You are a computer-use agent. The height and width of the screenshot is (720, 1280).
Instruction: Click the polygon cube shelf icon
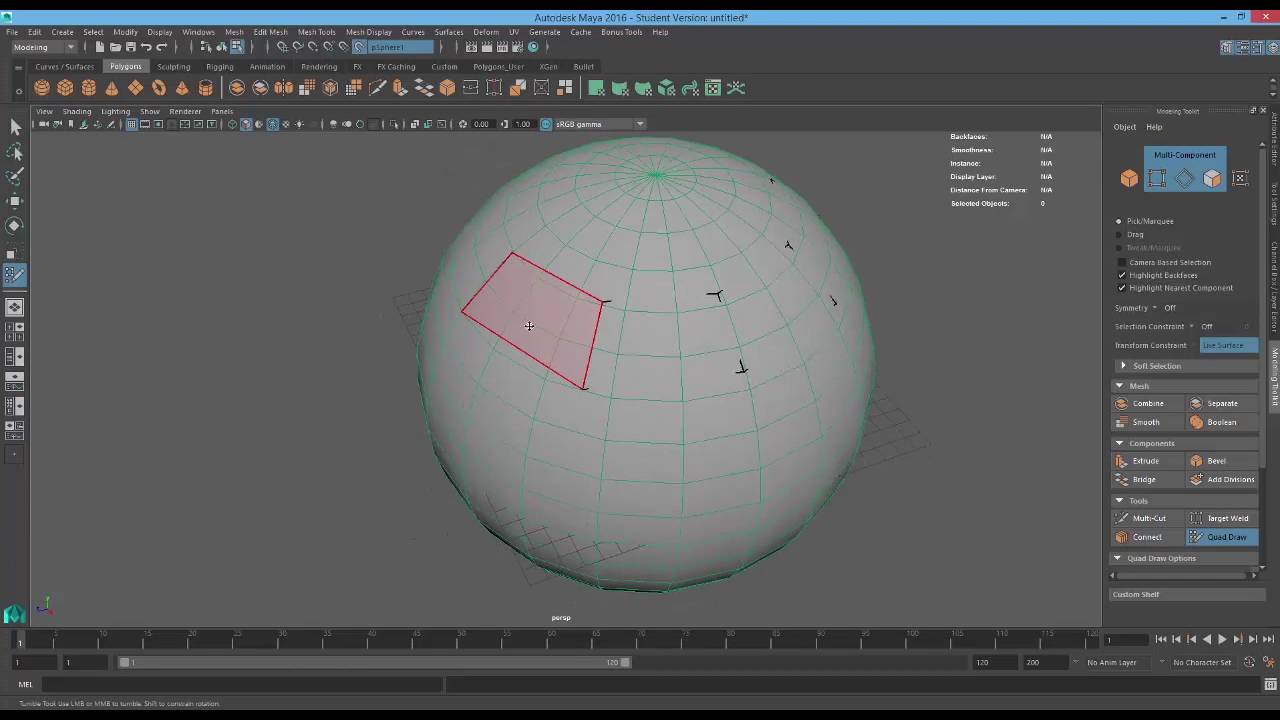[65, 88]
